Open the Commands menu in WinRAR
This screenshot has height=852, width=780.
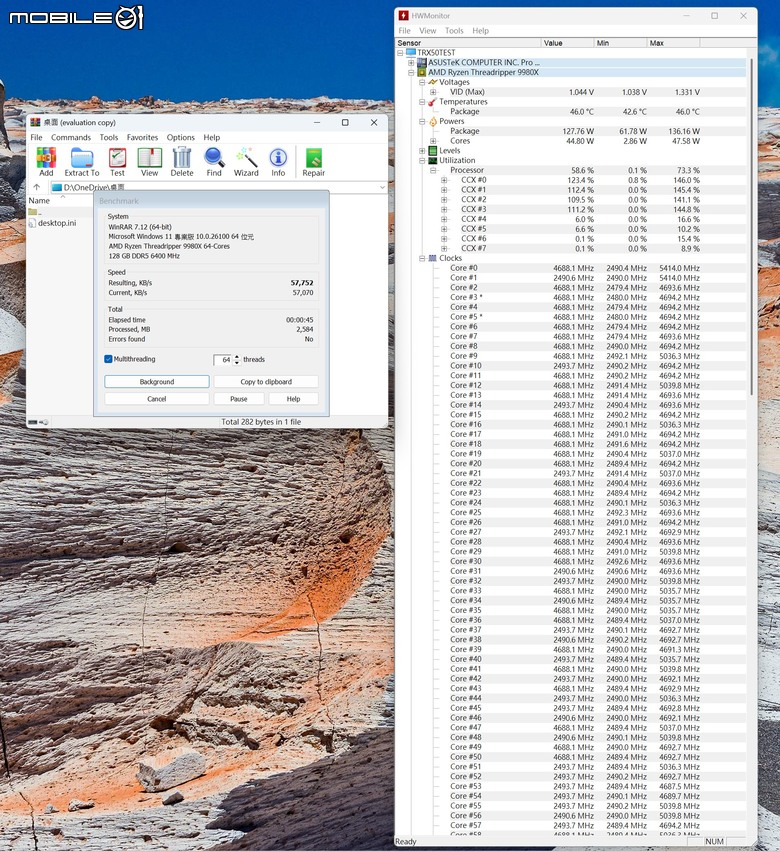click(x=71, y=137)
